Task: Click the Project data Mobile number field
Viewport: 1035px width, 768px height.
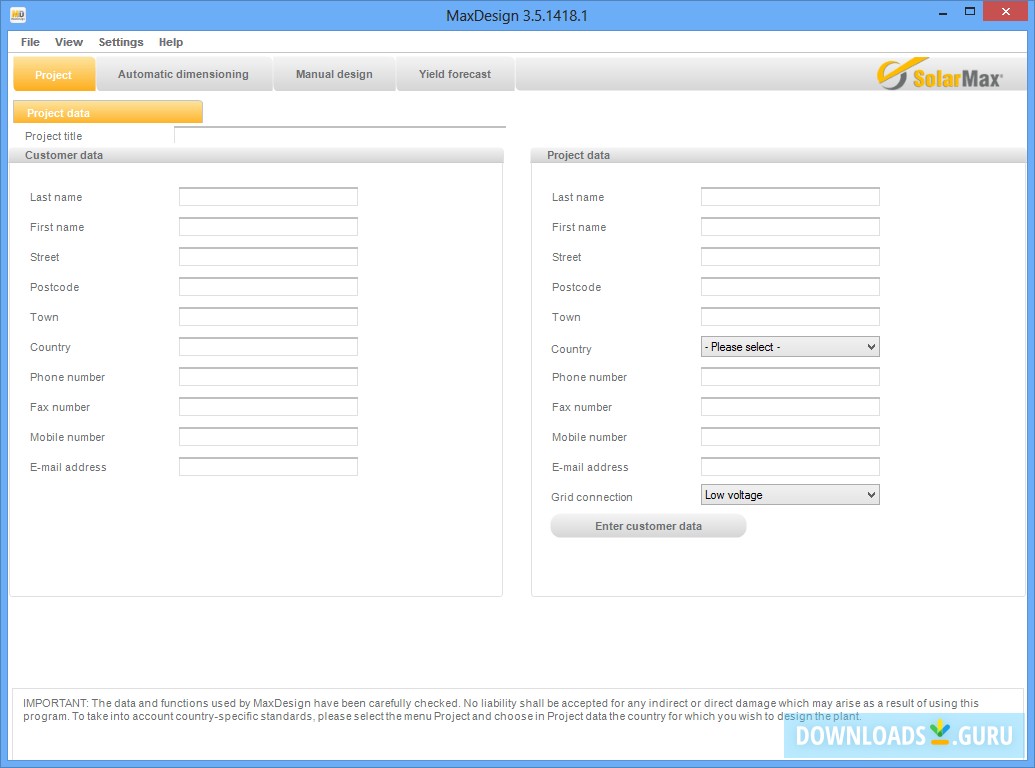Action: point(790,437)
